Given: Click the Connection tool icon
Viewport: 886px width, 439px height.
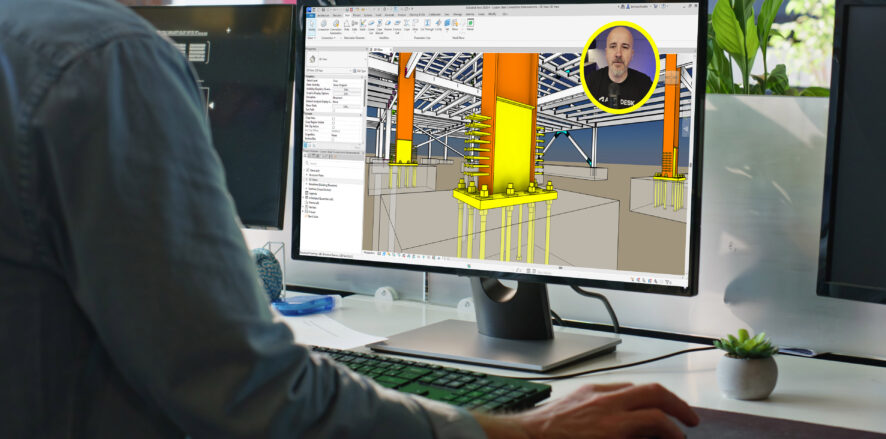Looking at the screenshot, I should click(x=323, y=25).
